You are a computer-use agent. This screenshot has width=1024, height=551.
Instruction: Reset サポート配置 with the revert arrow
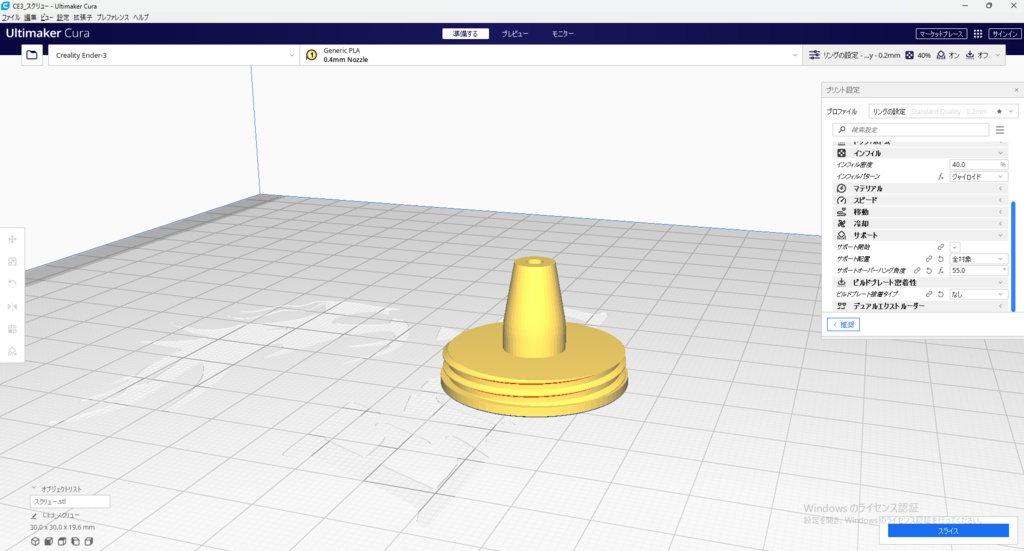(940, 259)
